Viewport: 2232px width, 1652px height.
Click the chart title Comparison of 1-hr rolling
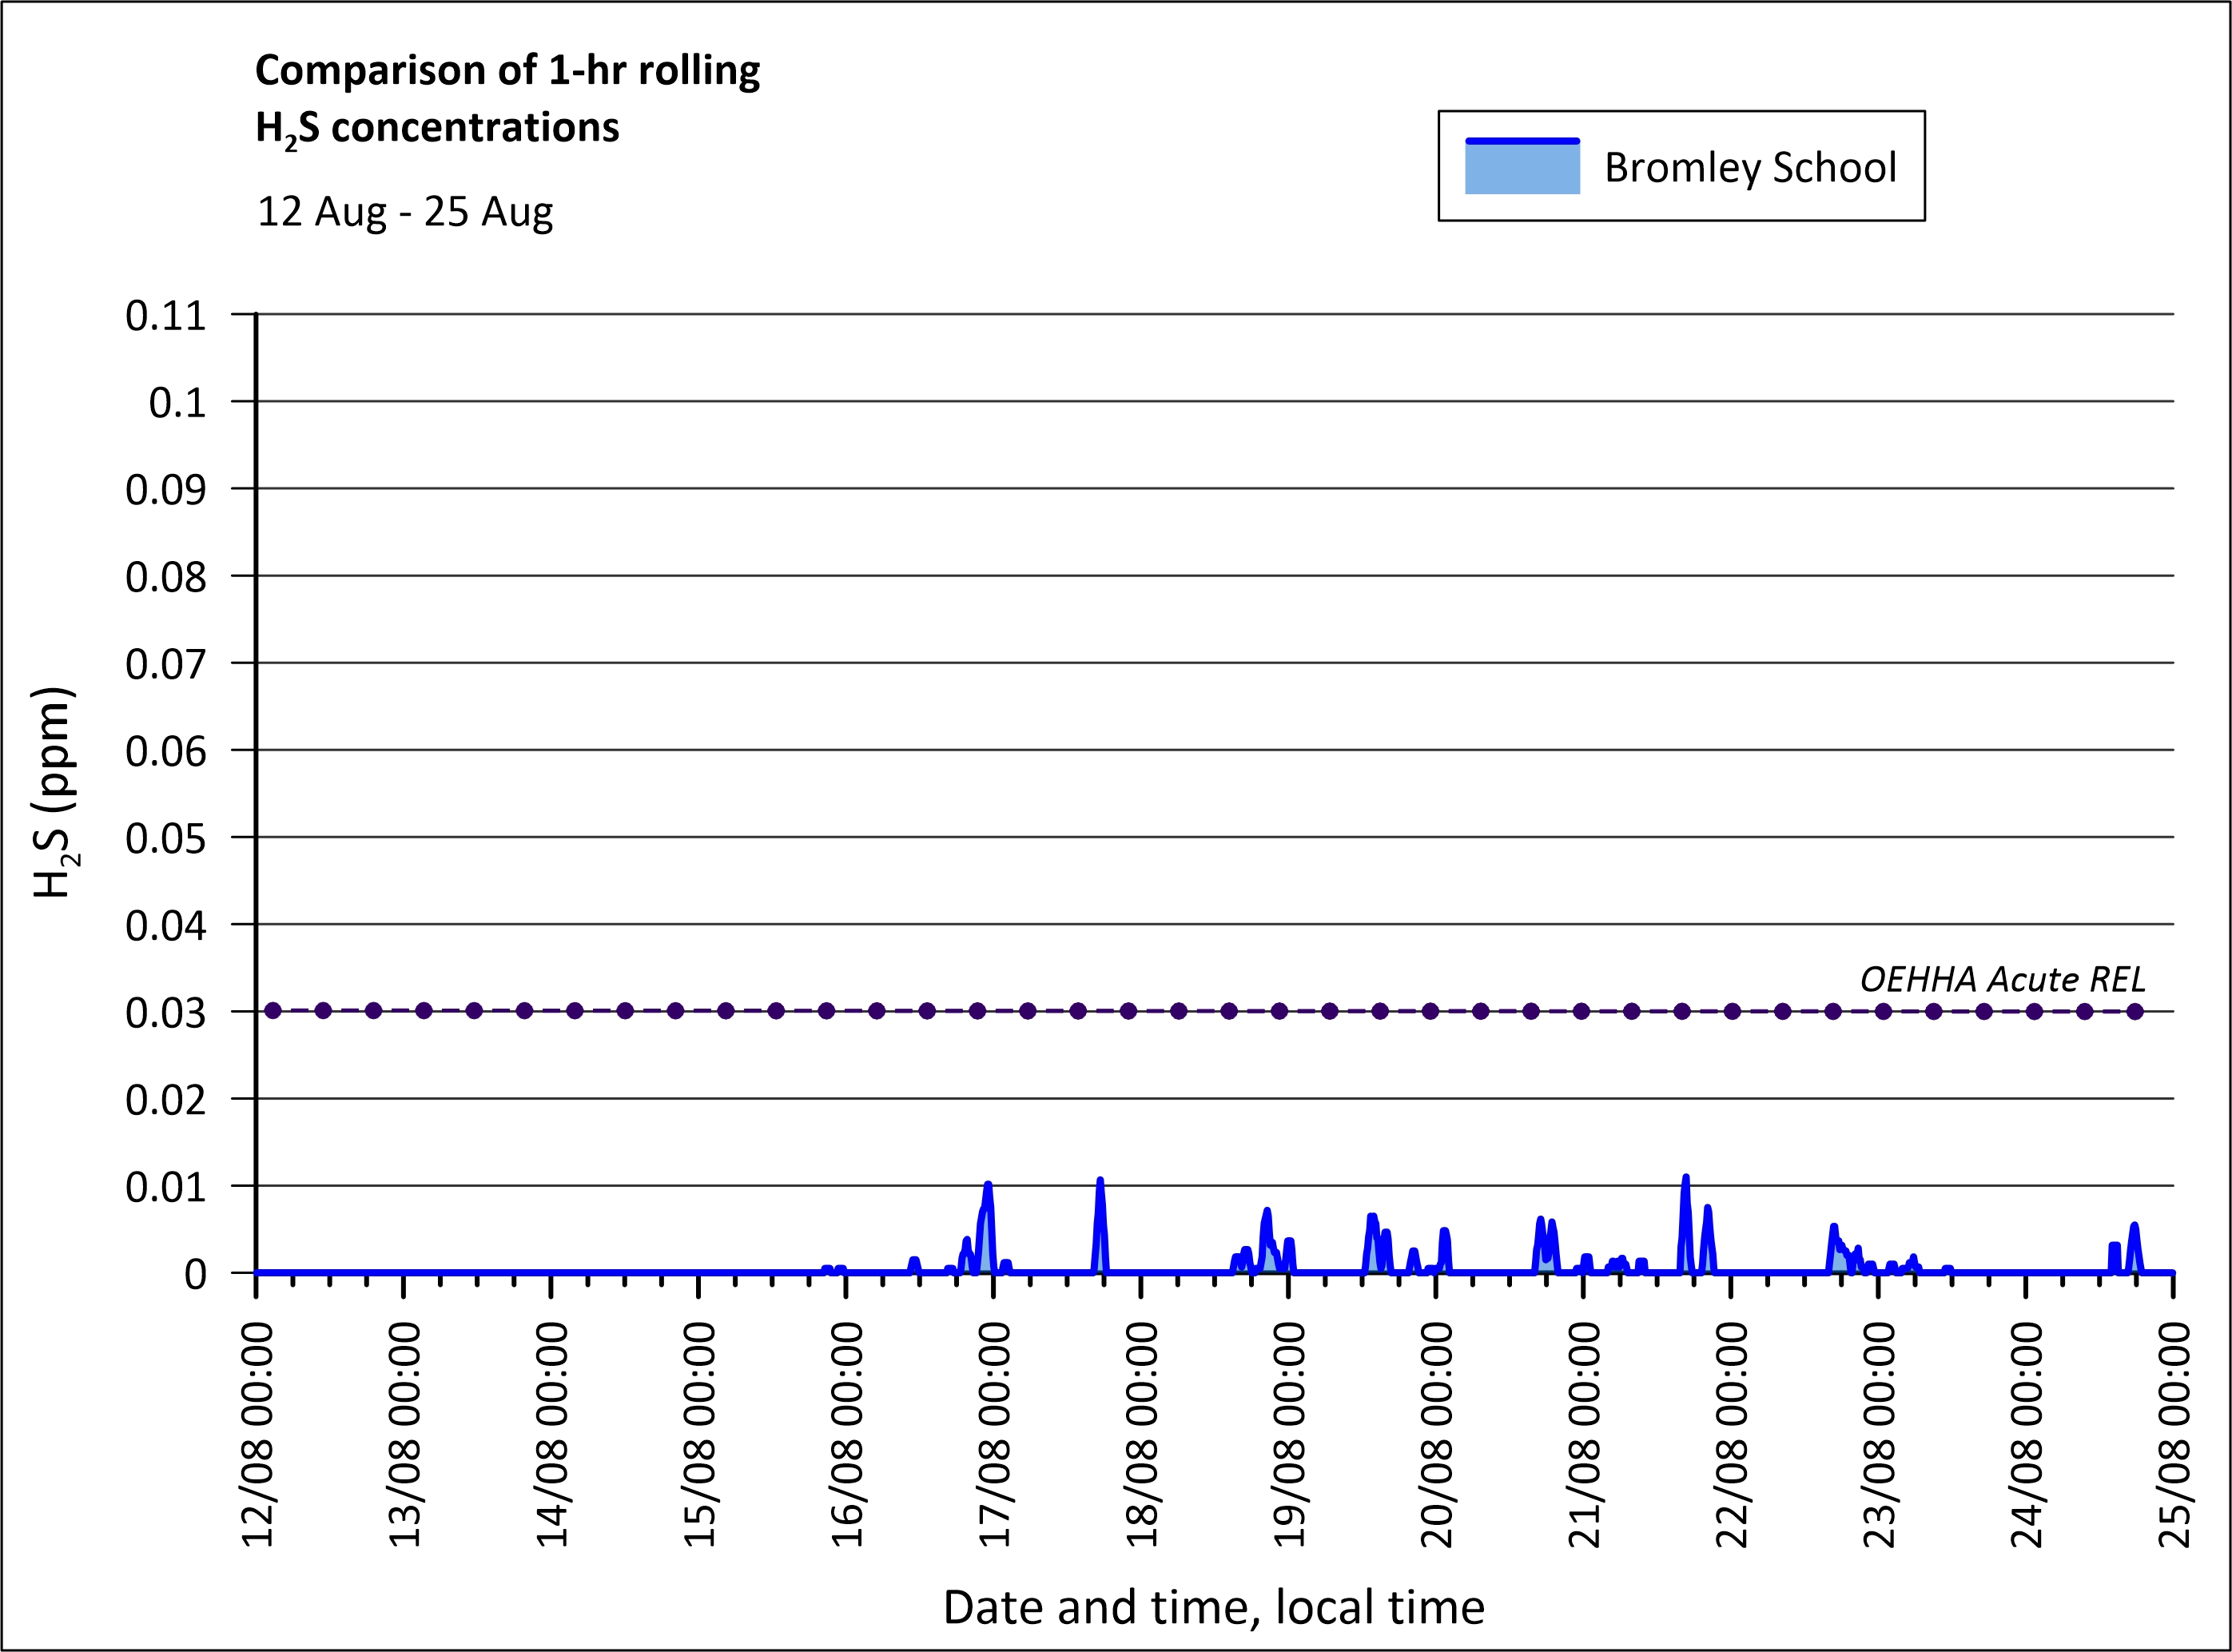(x=507, y=71)
